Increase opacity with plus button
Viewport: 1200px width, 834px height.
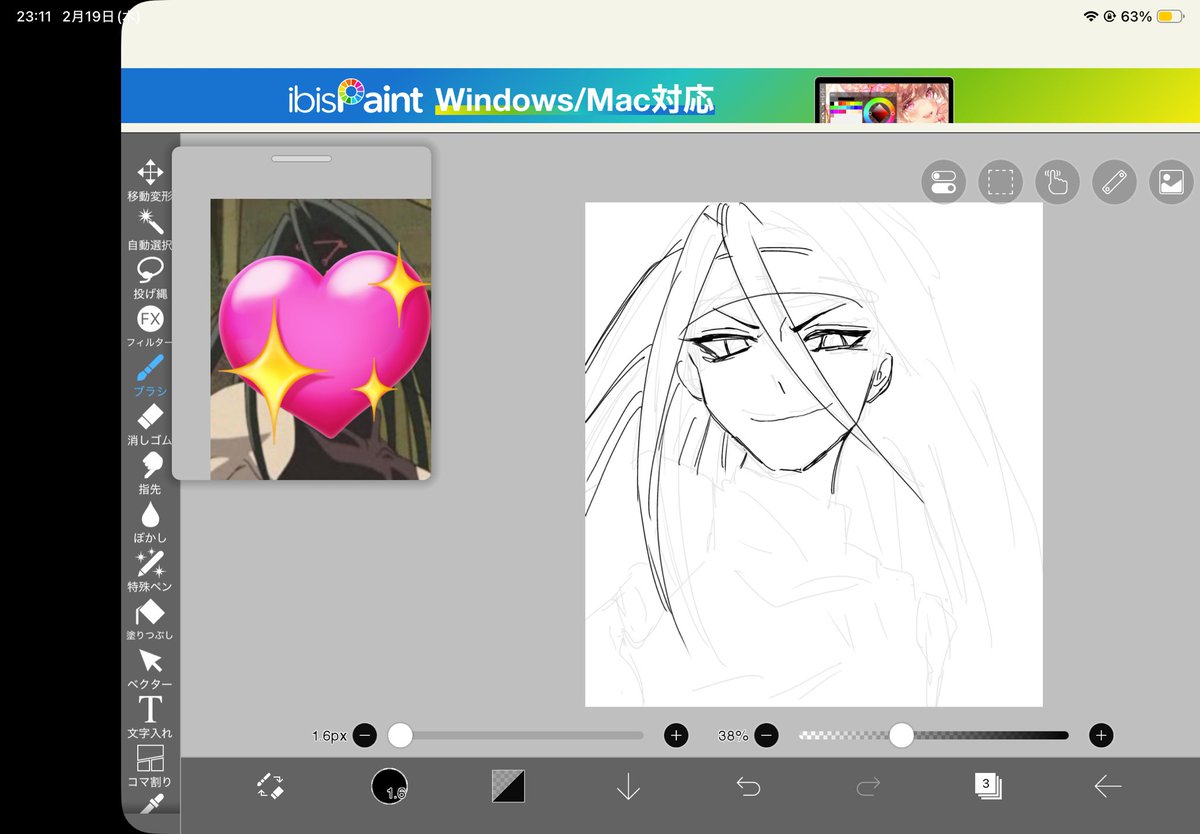click(x=1101, y=735)
